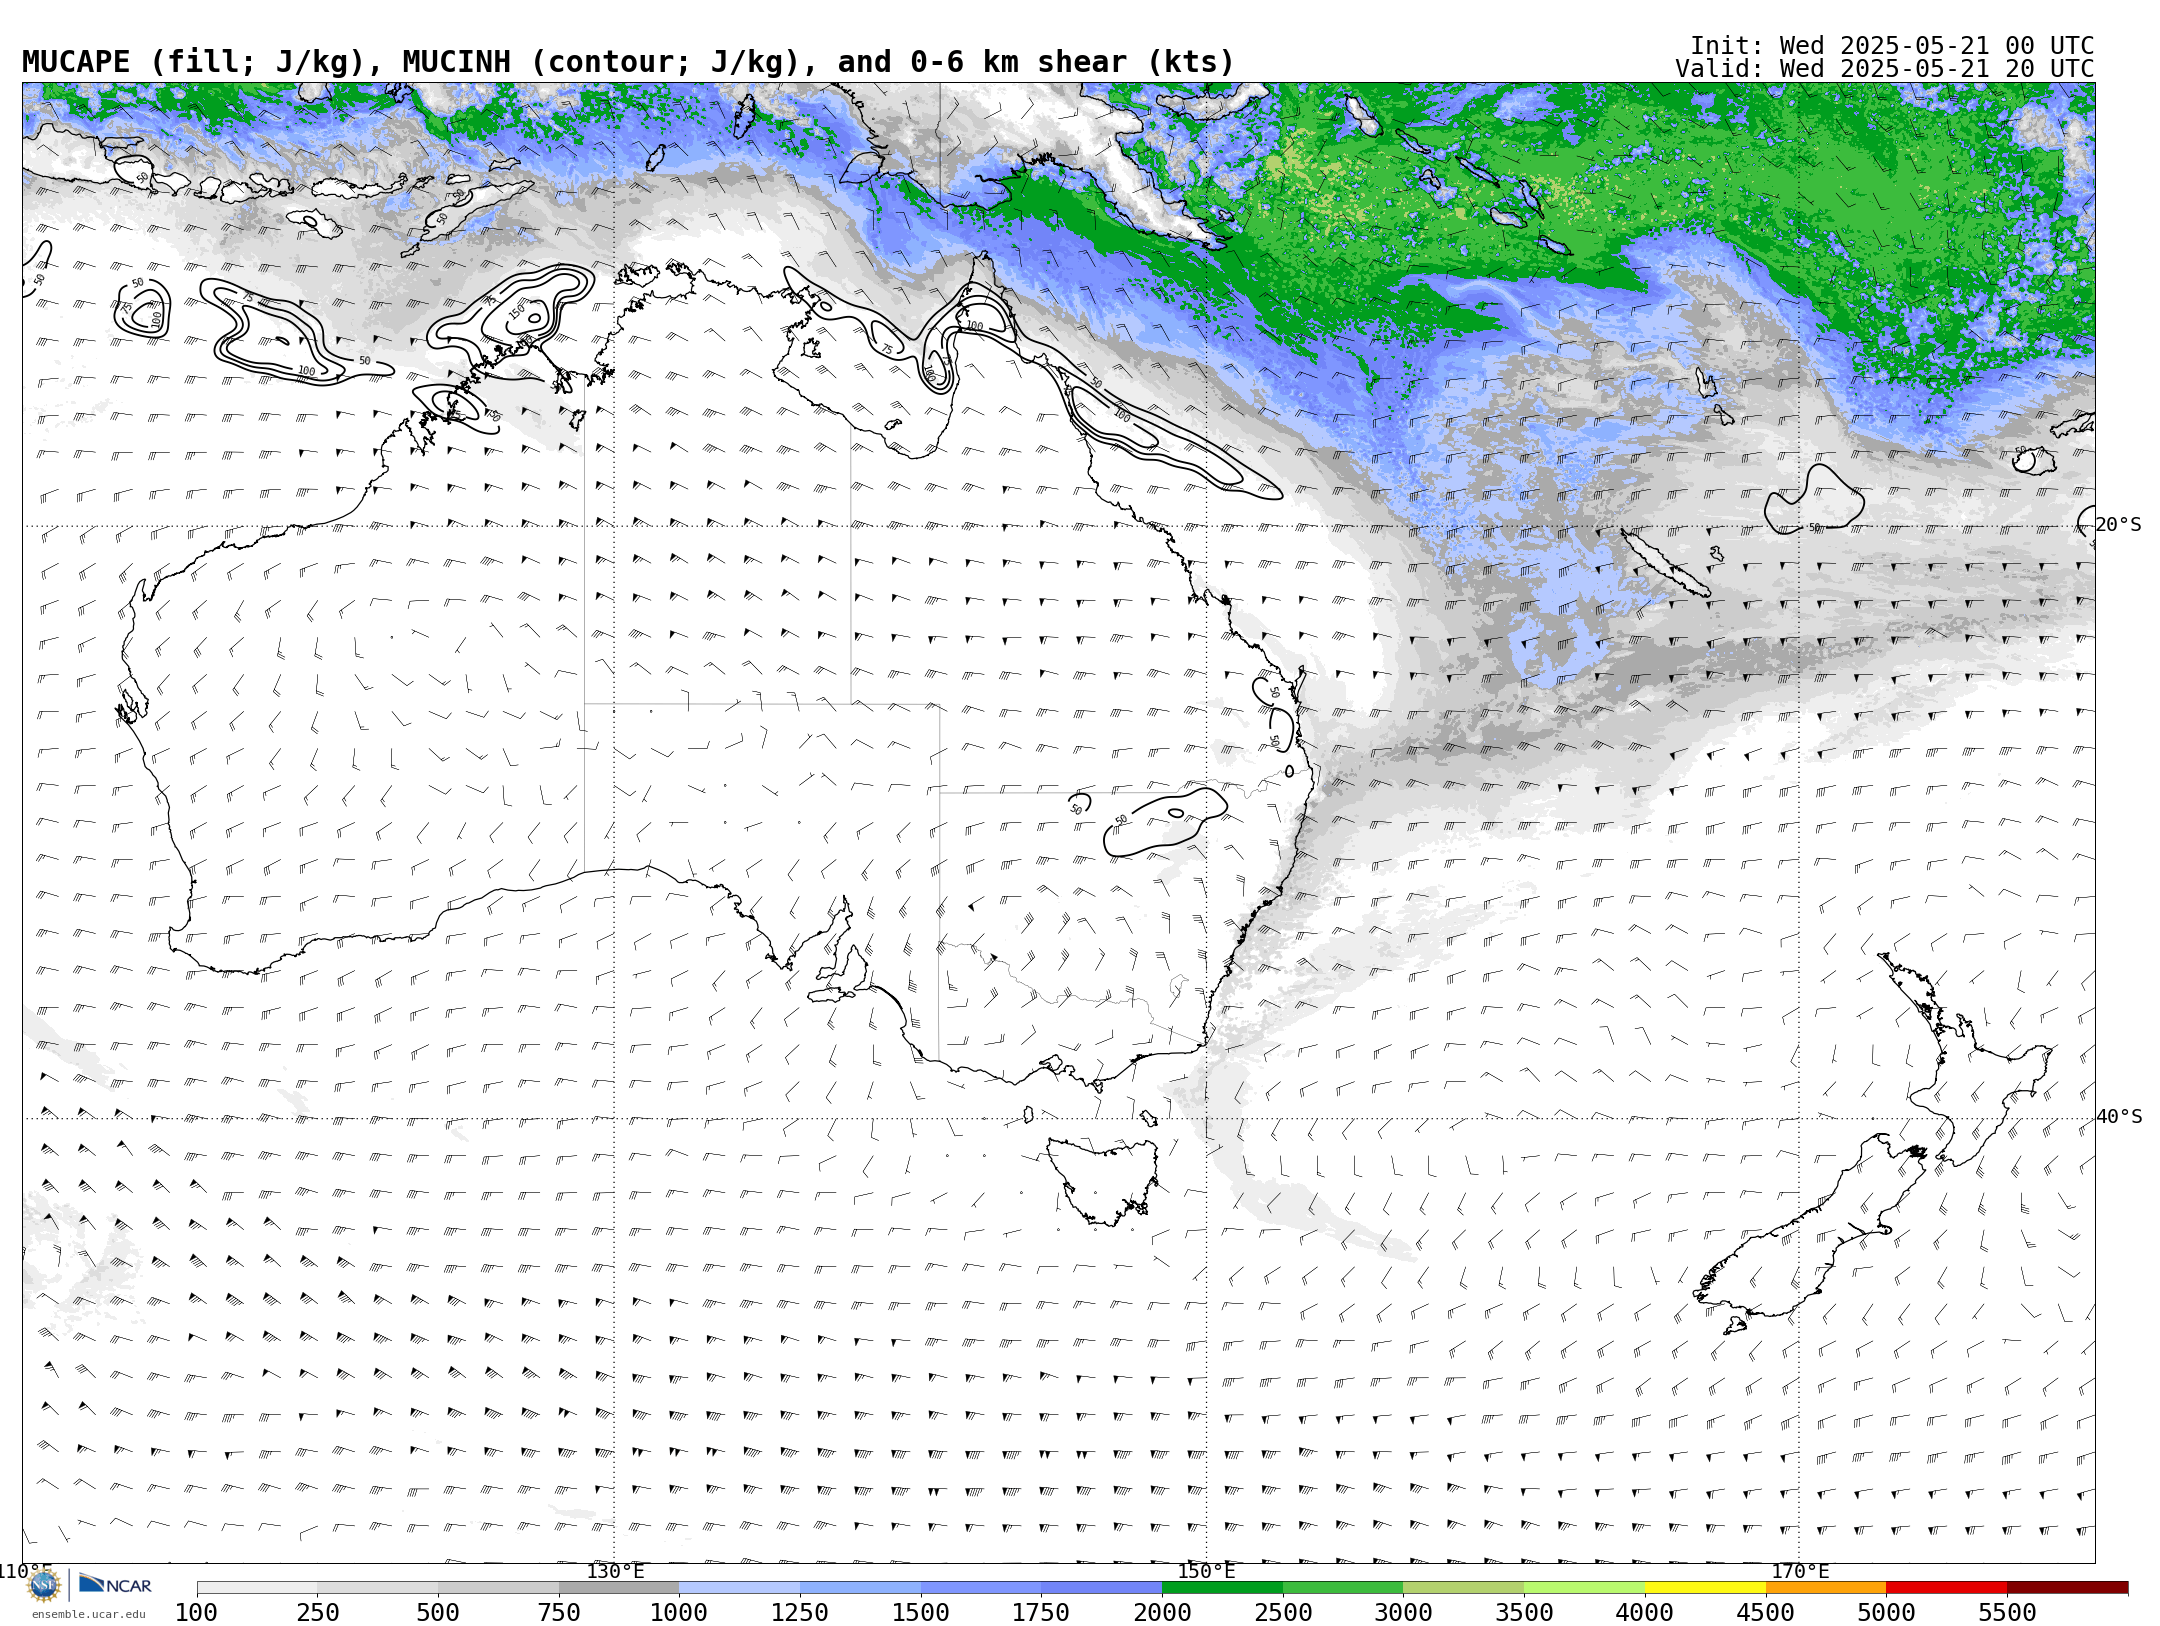Click the Init: Wed 2025-05-21 00 UTC line

1892,46
